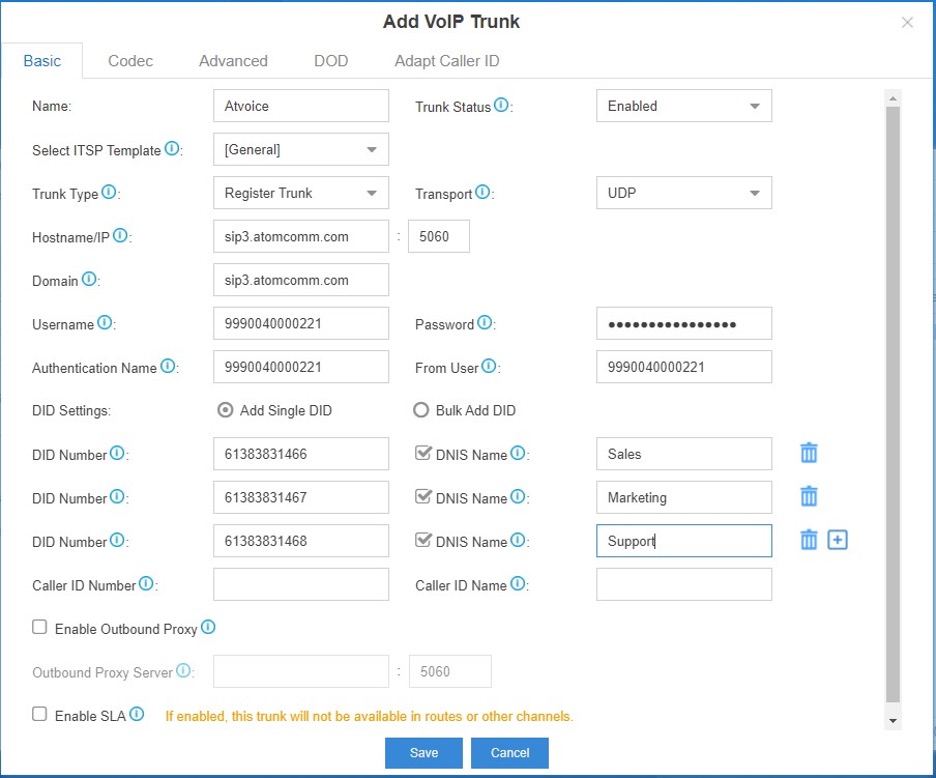Image resolution: width=936 pixels, height=778 pixels.
Task: Open the Trunk Status dropdown
Action: pyautogui.click(x=683, y=106)
